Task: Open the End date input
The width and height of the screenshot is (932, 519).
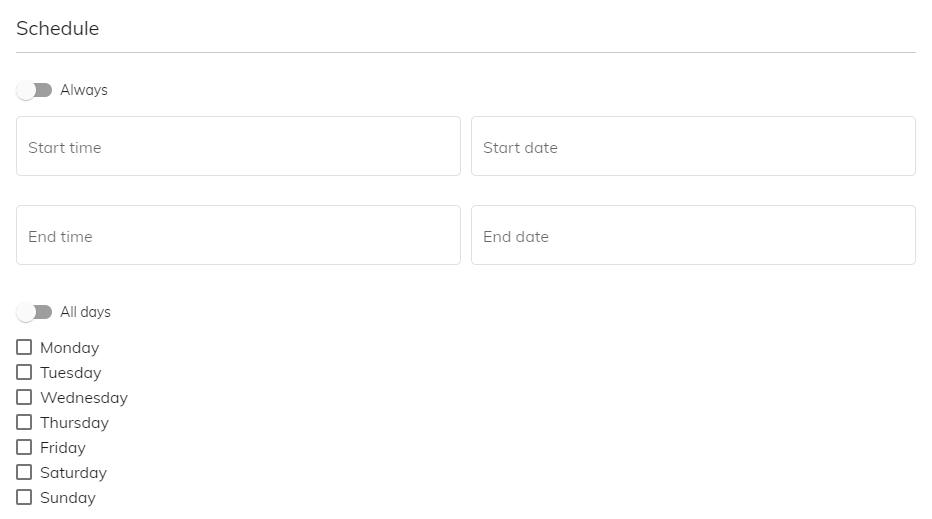Action: point(693,235)
